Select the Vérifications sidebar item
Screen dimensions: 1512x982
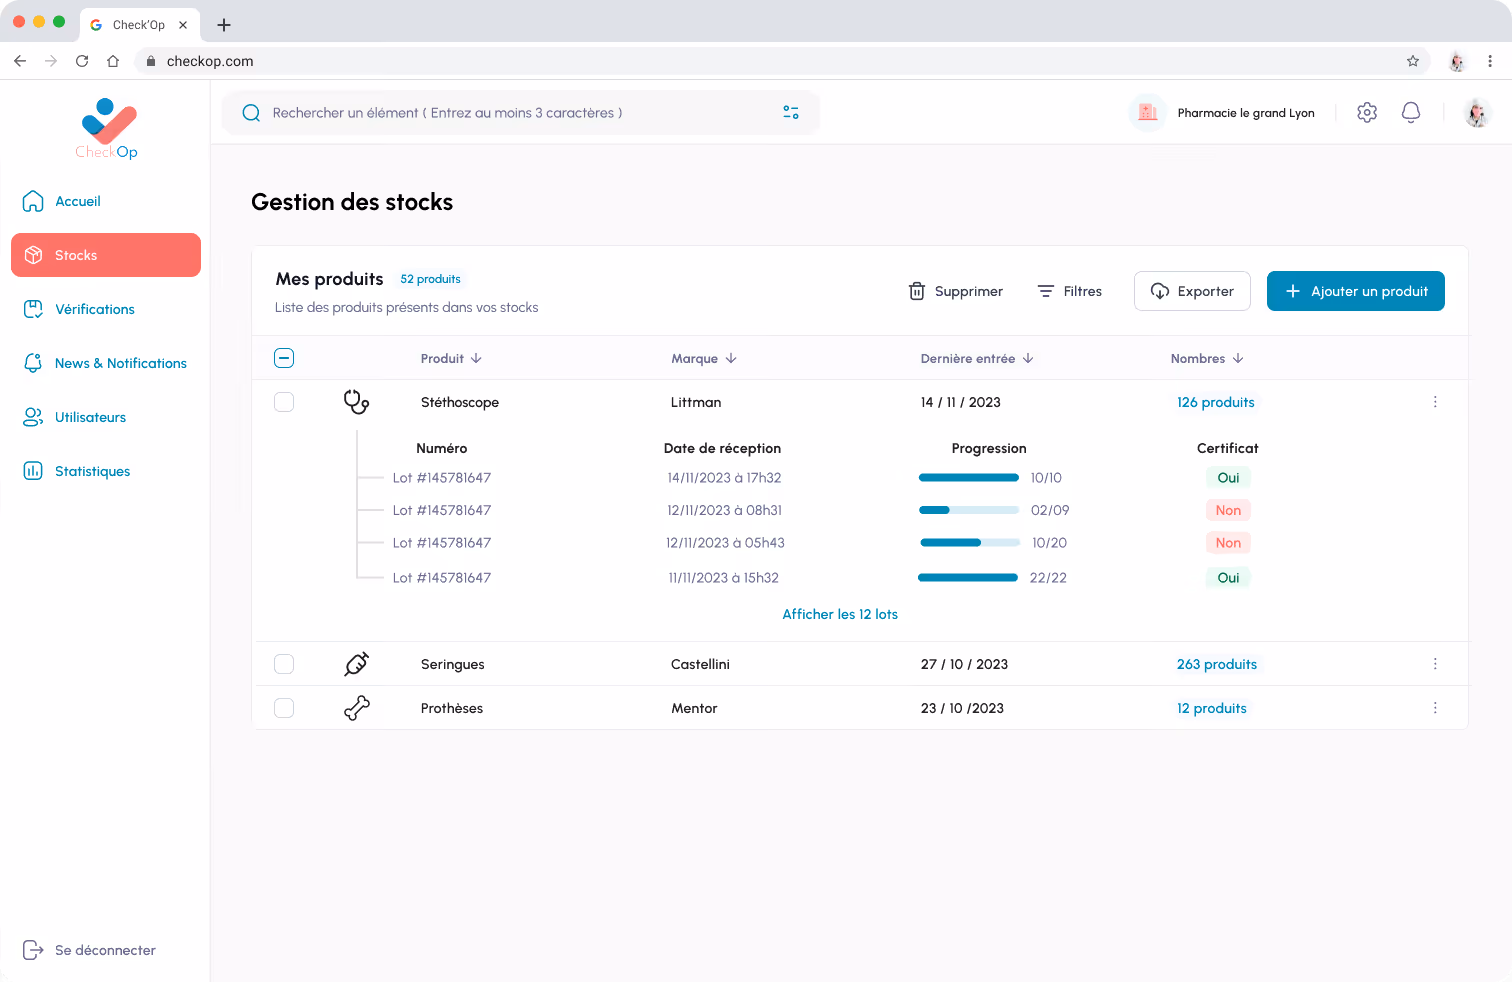[x=95, y=309]
